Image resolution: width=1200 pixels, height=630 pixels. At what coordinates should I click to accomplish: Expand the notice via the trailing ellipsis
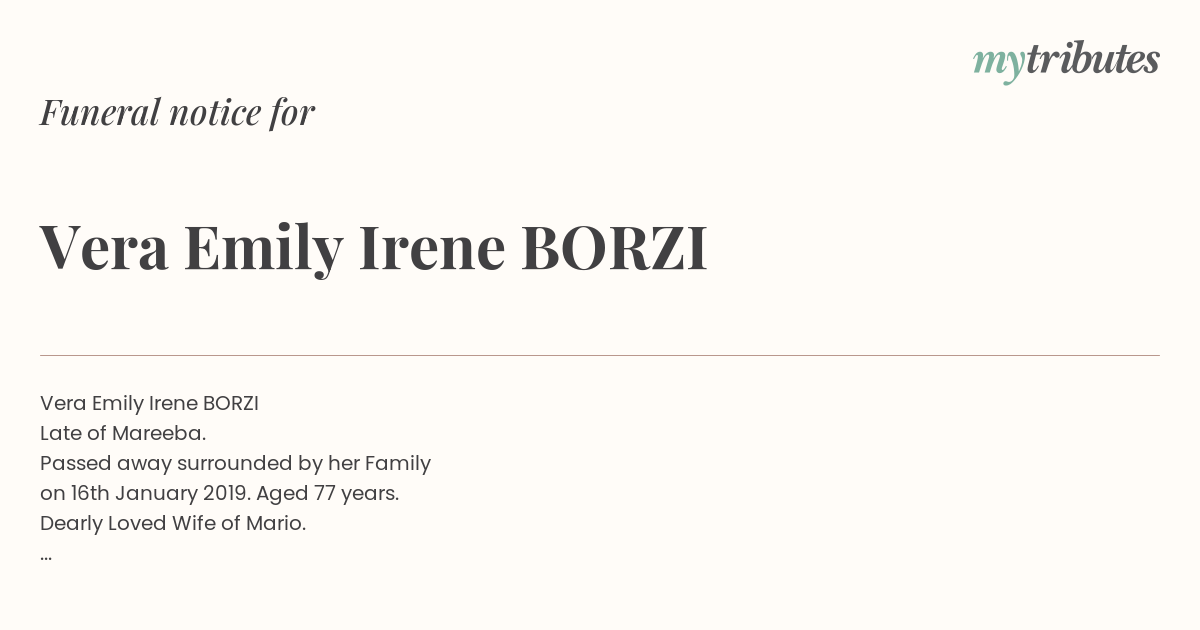pyautogui.click(x=46, y=556)
